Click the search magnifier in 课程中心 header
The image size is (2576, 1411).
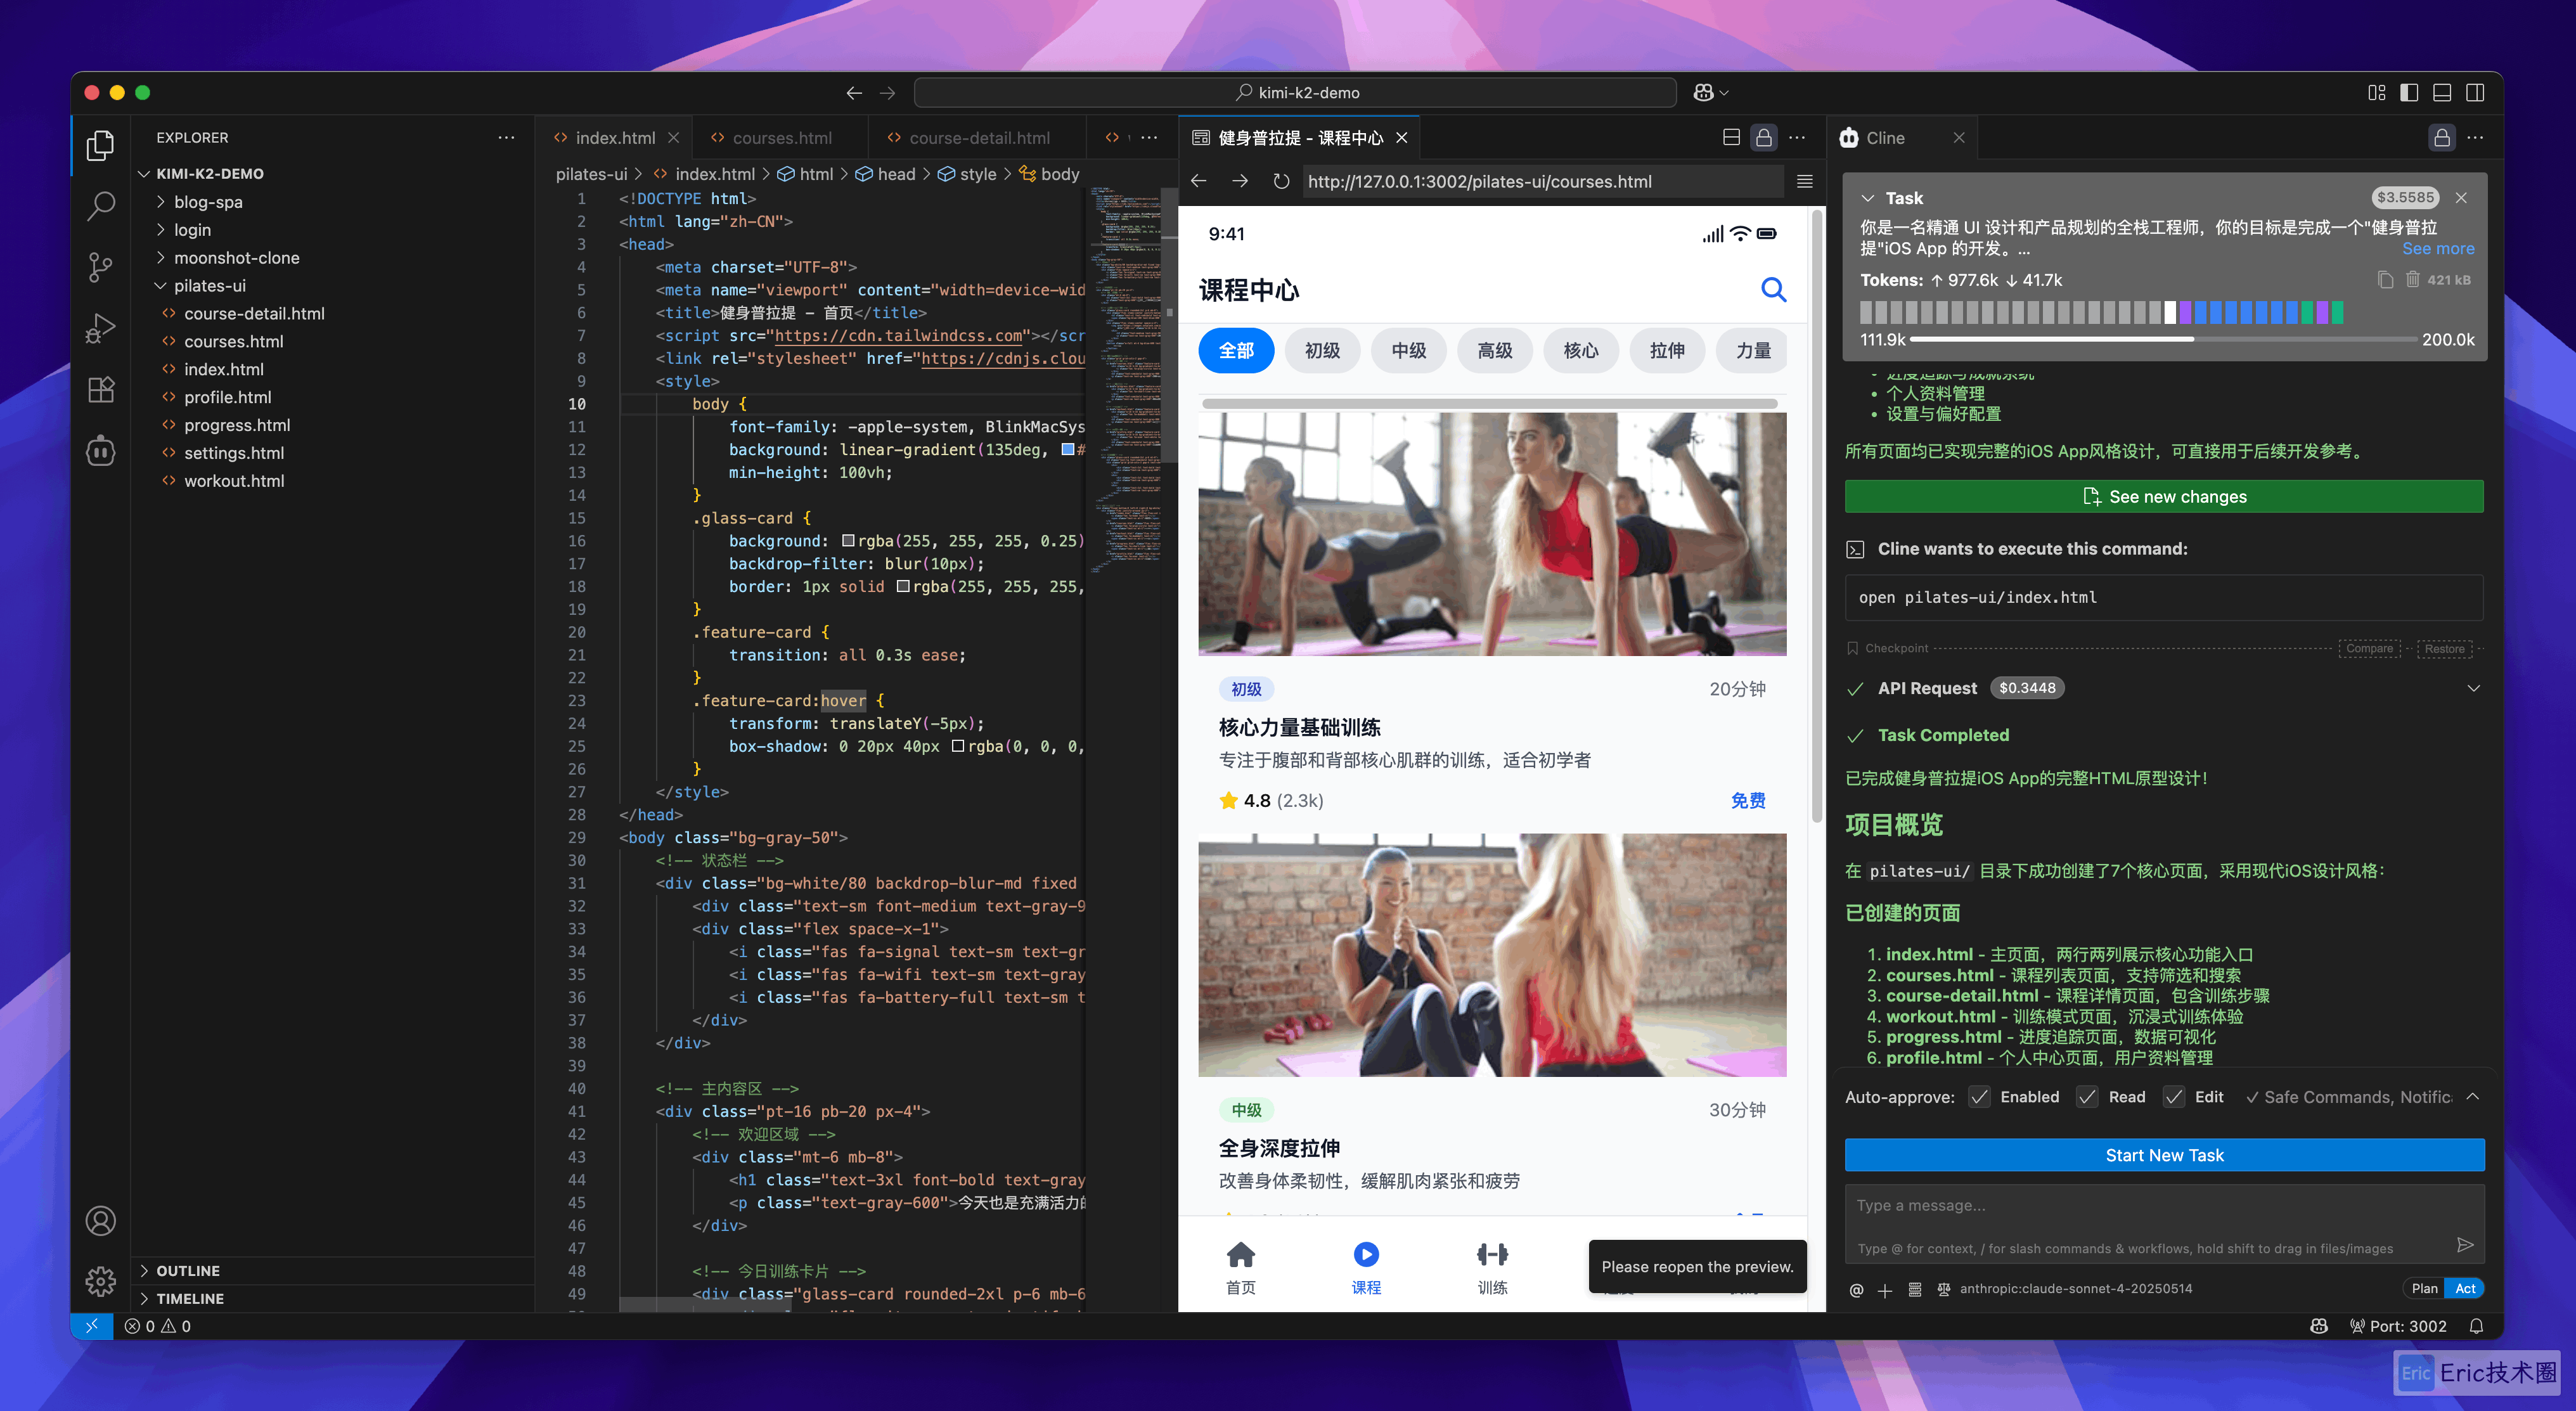coord(1773,290)
